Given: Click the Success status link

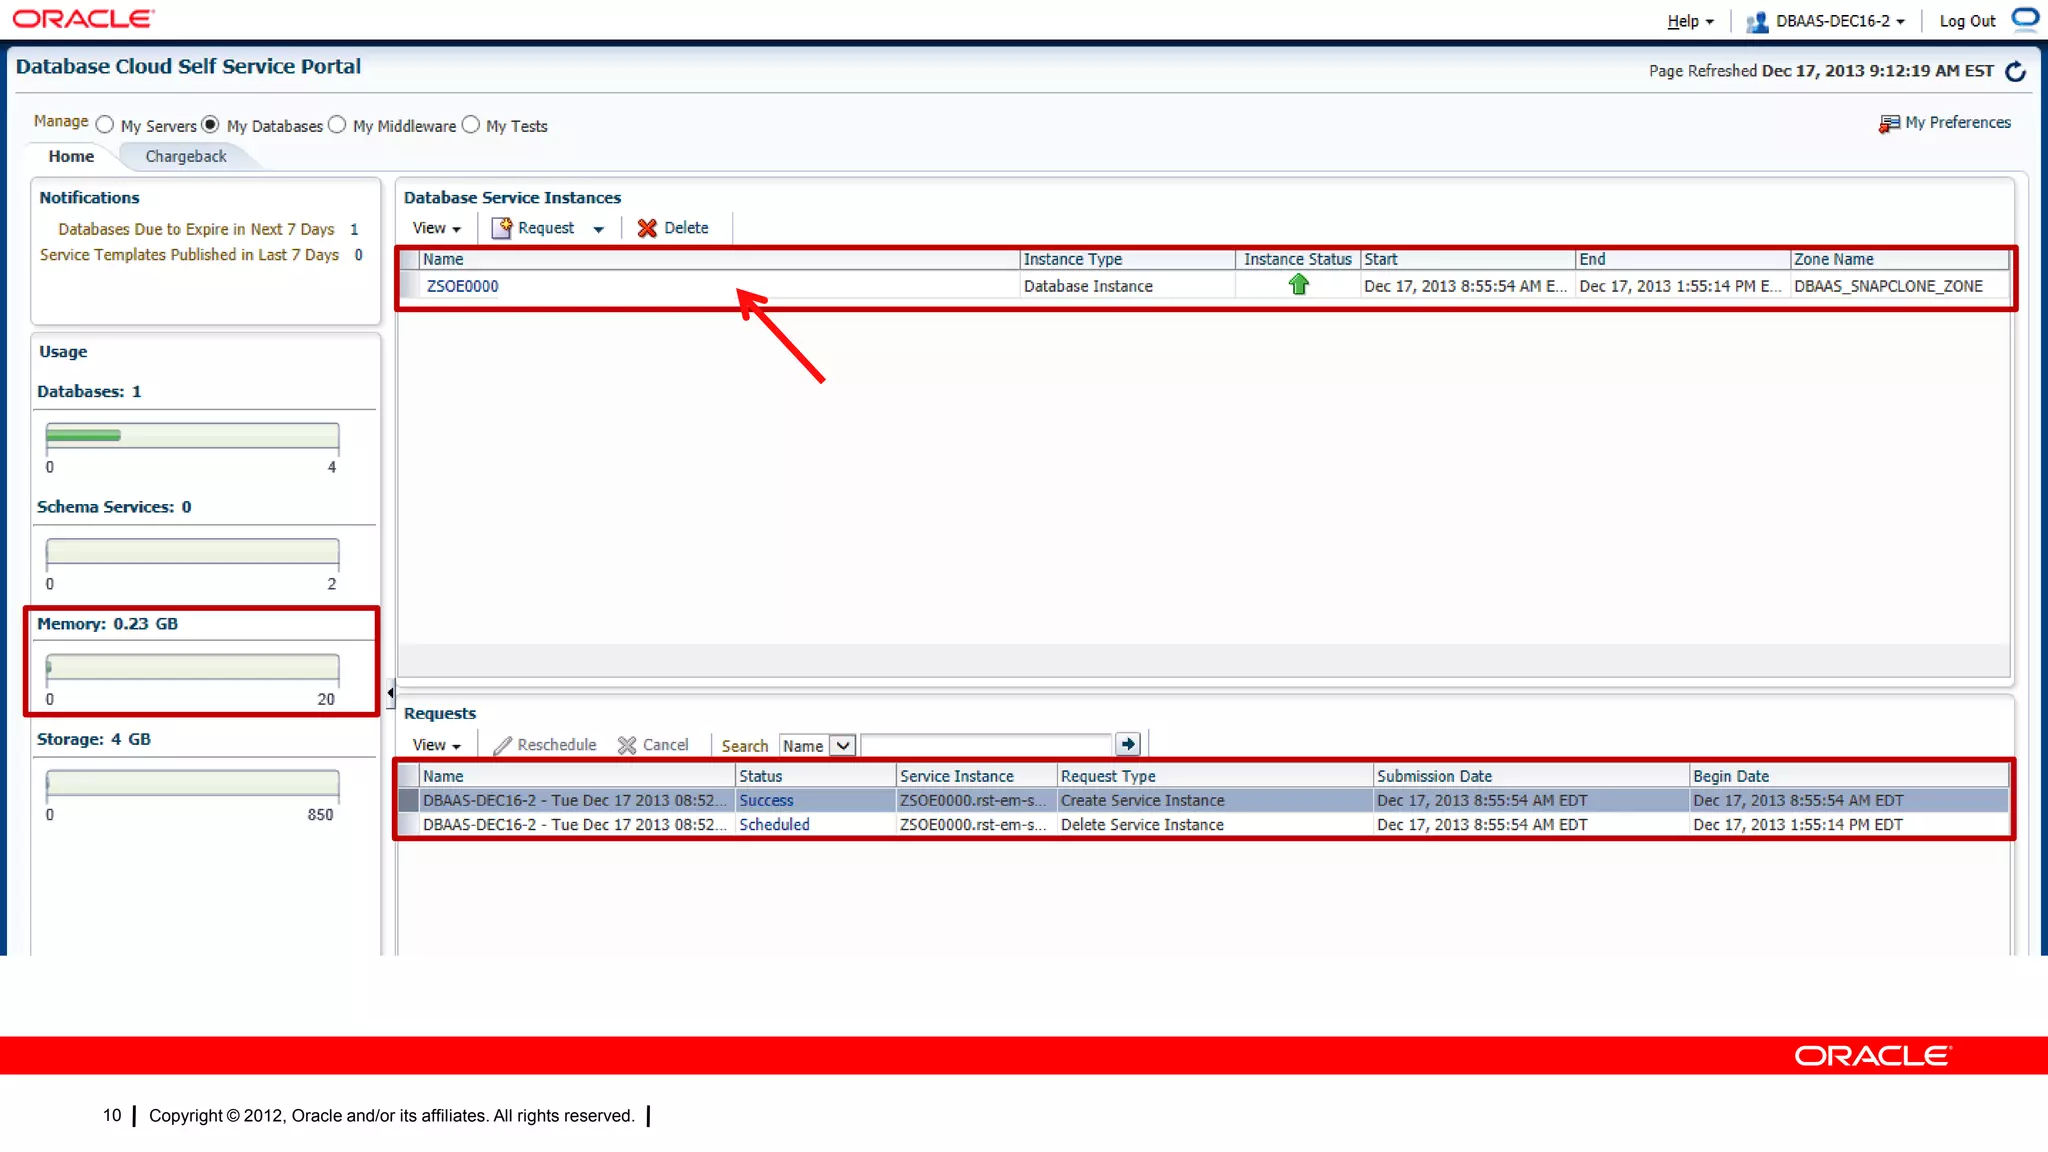Looking at the screenshot, I should tap(766, 800).
